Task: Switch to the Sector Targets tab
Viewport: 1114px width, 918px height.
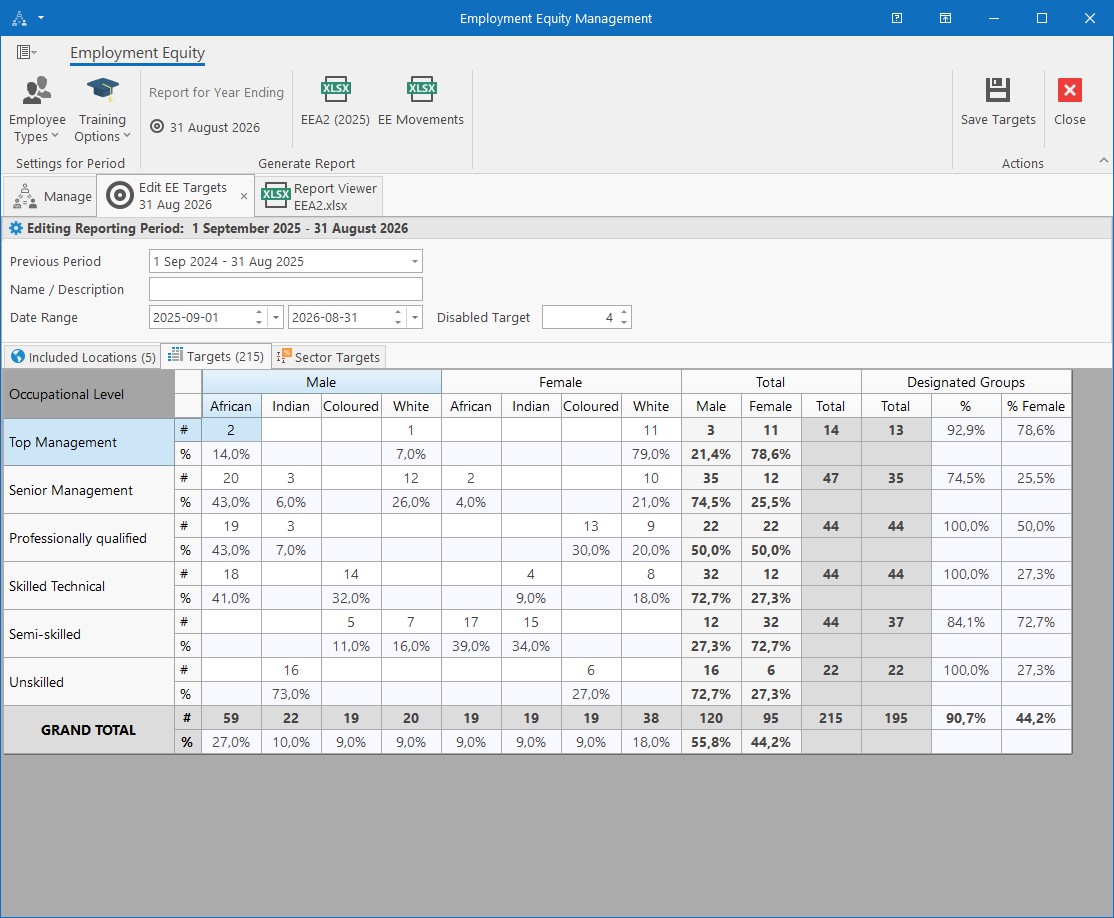Action: click(x=329, y=357)
